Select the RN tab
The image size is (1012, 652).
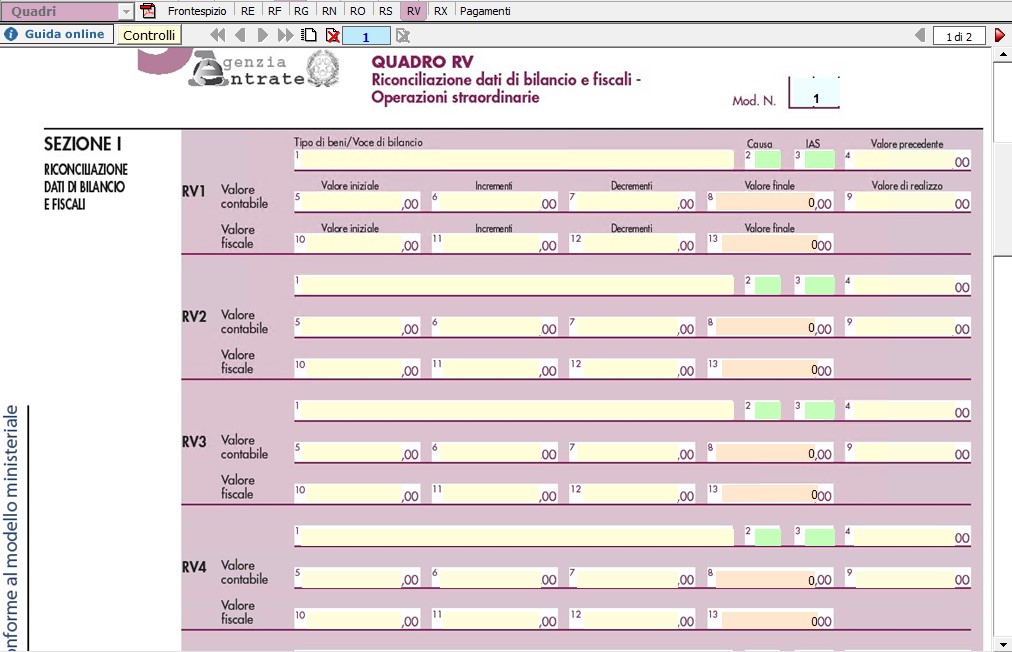click(329, 11)
